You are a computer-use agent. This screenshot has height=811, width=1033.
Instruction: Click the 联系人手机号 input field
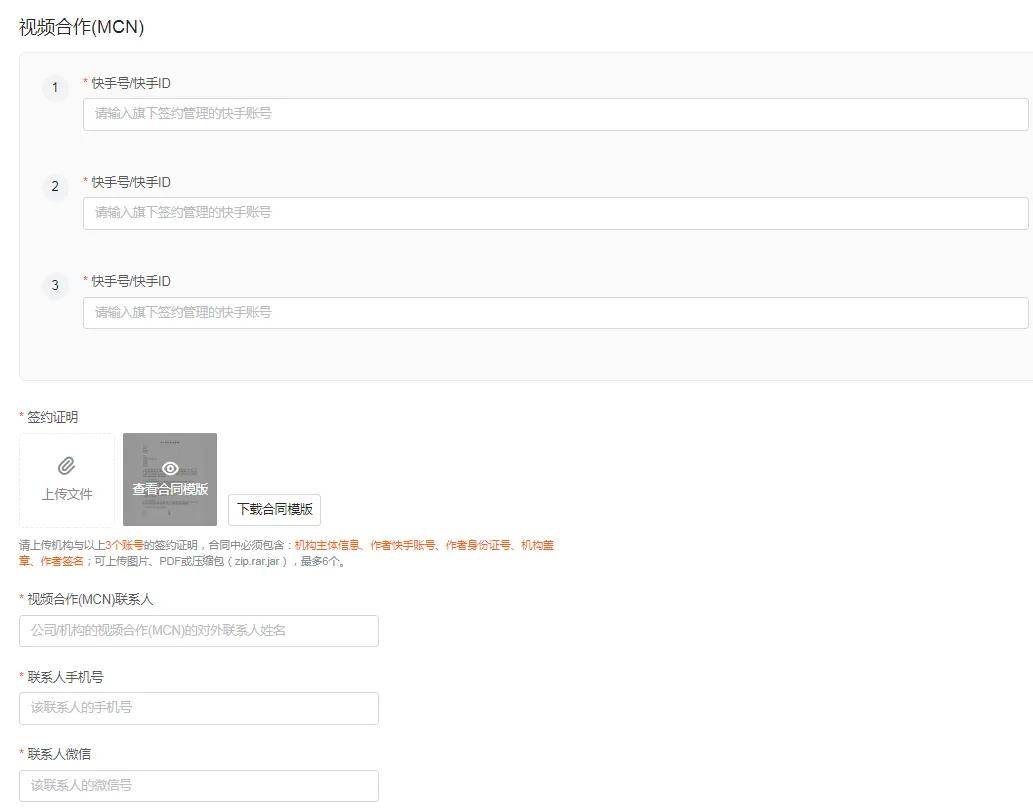pos(199,708)
